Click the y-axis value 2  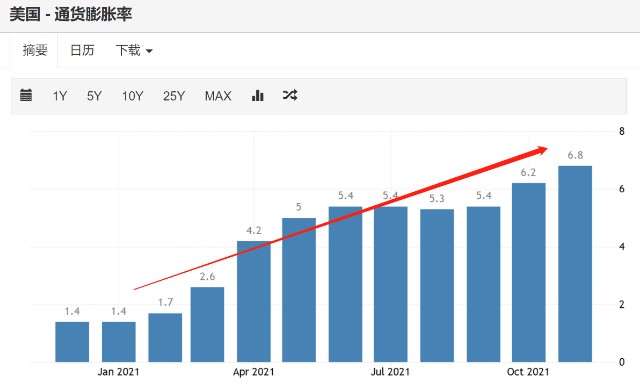622,304
